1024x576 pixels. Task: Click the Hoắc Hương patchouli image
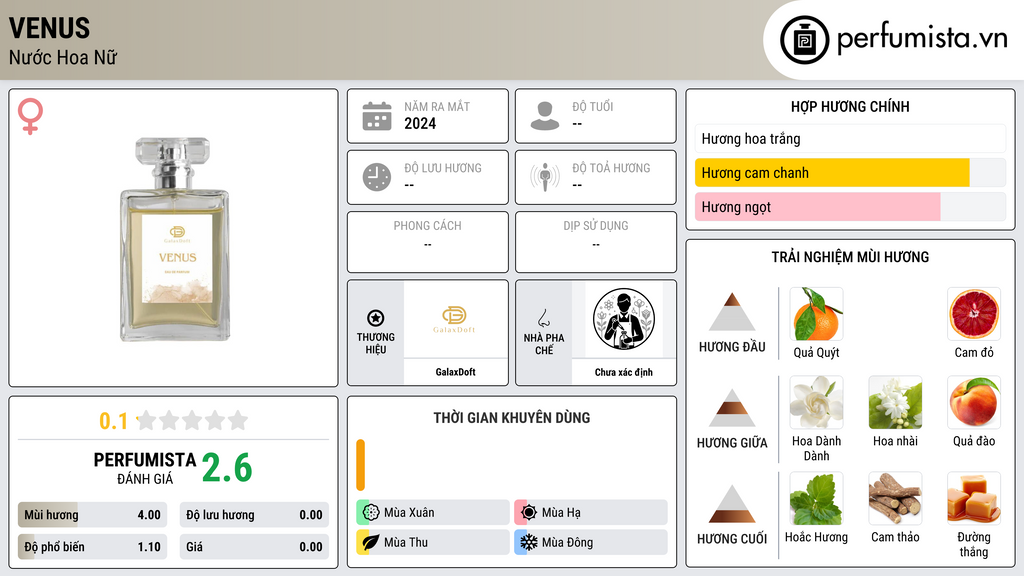coord(816,498)
